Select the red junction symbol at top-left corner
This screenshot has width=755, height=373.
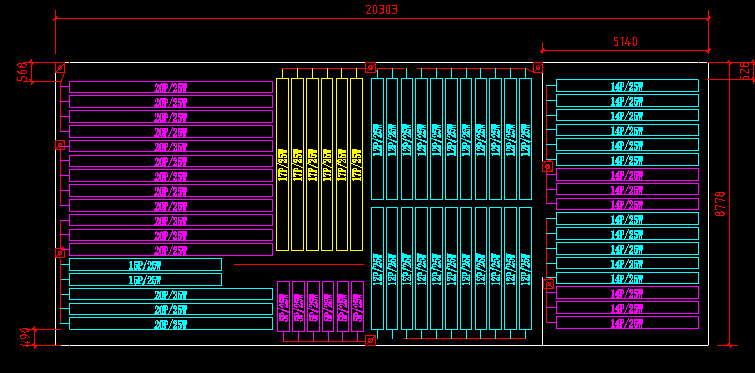pos(60,67)
